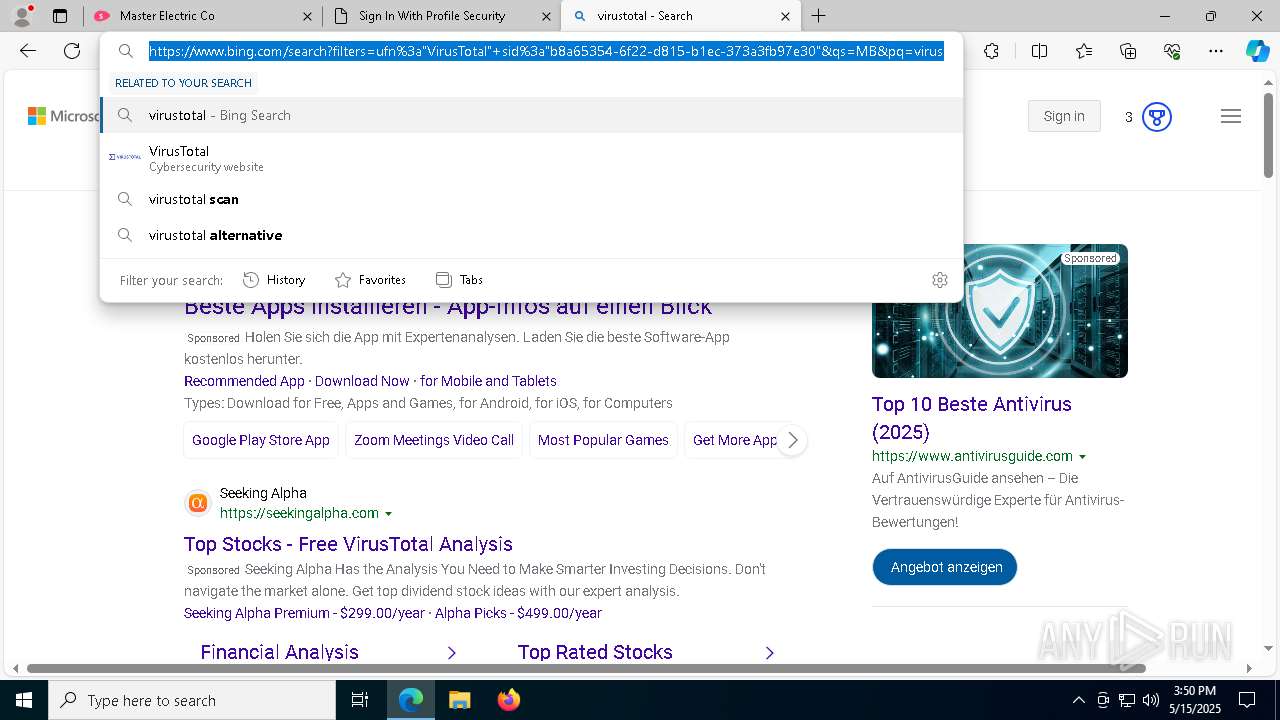
Task: Open the notification center icon
Action: (x=1247, y=700)
